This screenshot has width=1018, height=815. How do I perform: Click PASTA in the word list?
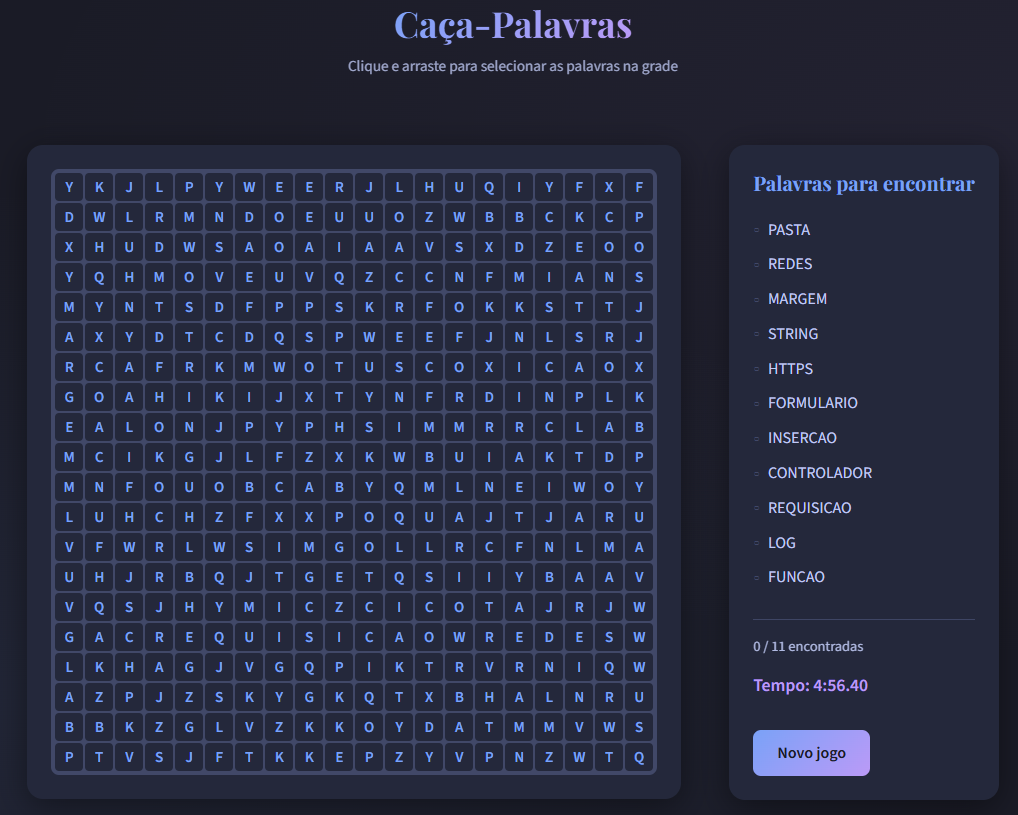pyautogui.click(x=789, y=230)
